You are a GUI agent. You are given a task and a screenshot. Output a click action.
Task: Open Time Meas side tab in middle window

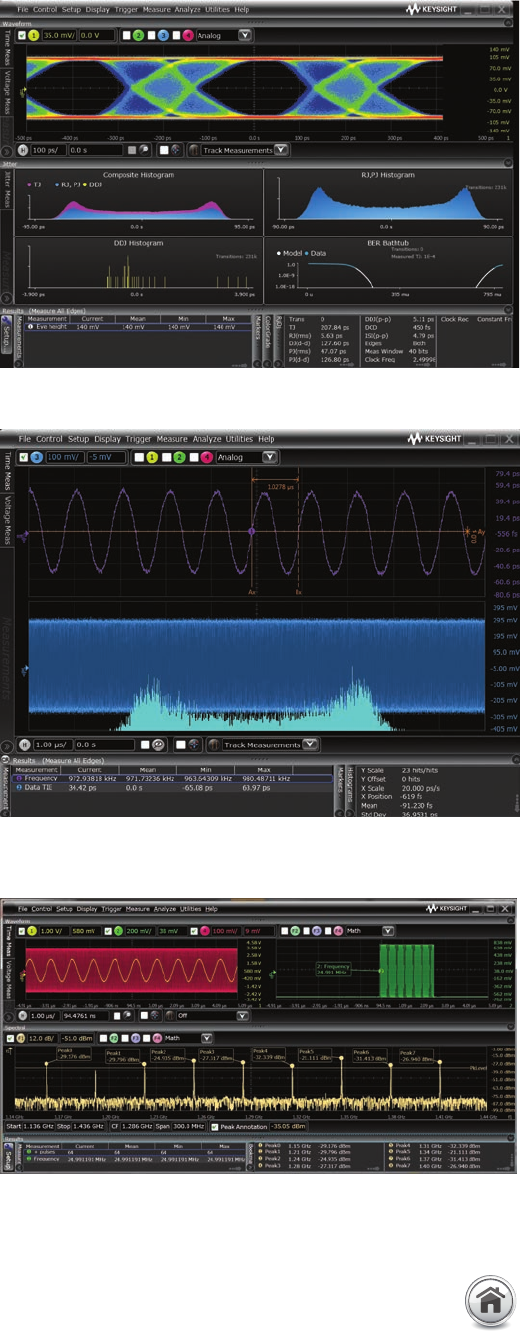click(x=8, y=471)
